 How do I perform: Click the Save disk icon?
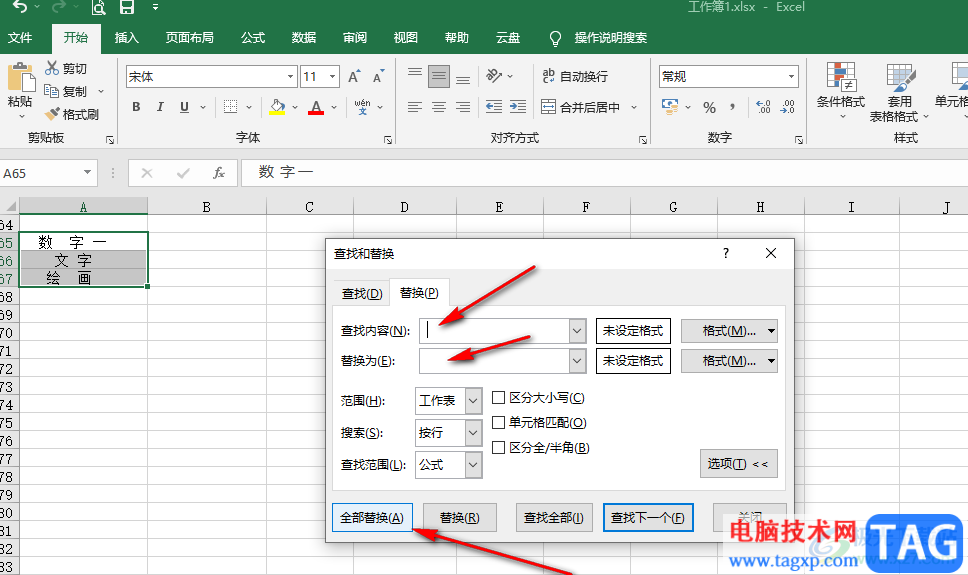127,7
